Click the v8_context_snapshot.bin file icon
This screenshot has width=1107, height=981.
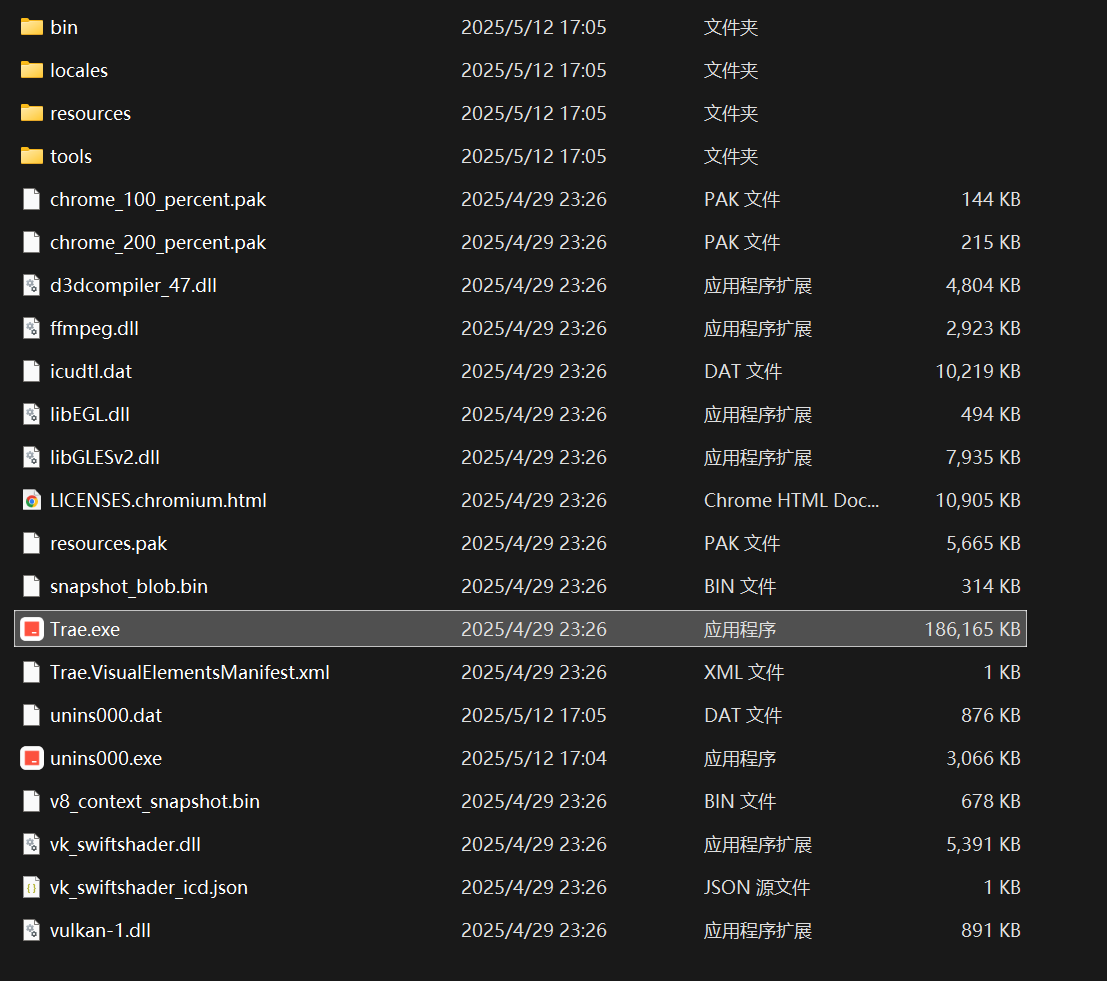(32, 801)
